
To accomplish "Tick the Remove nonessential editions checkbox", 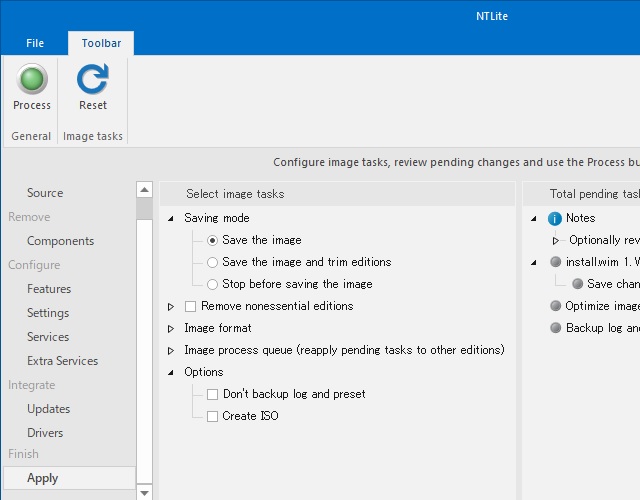I will coord(190,306).
